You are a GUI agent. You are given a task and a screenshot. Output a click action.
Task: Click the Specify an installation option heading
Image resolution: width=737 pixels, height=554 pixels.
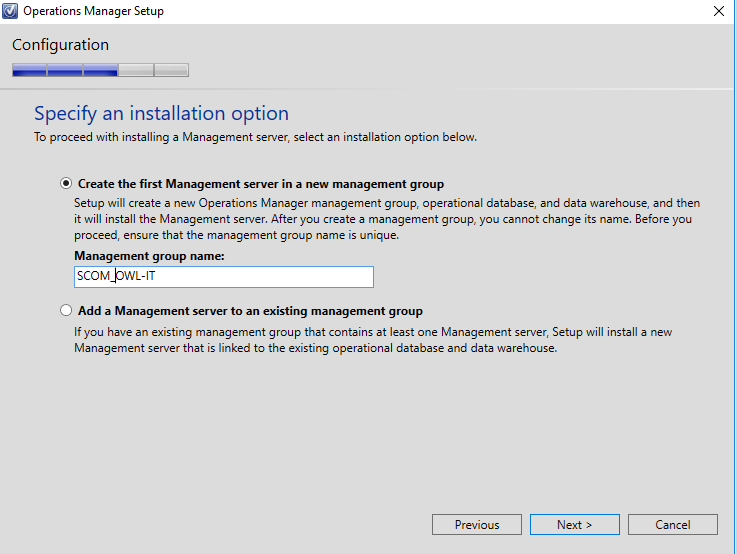161,113
